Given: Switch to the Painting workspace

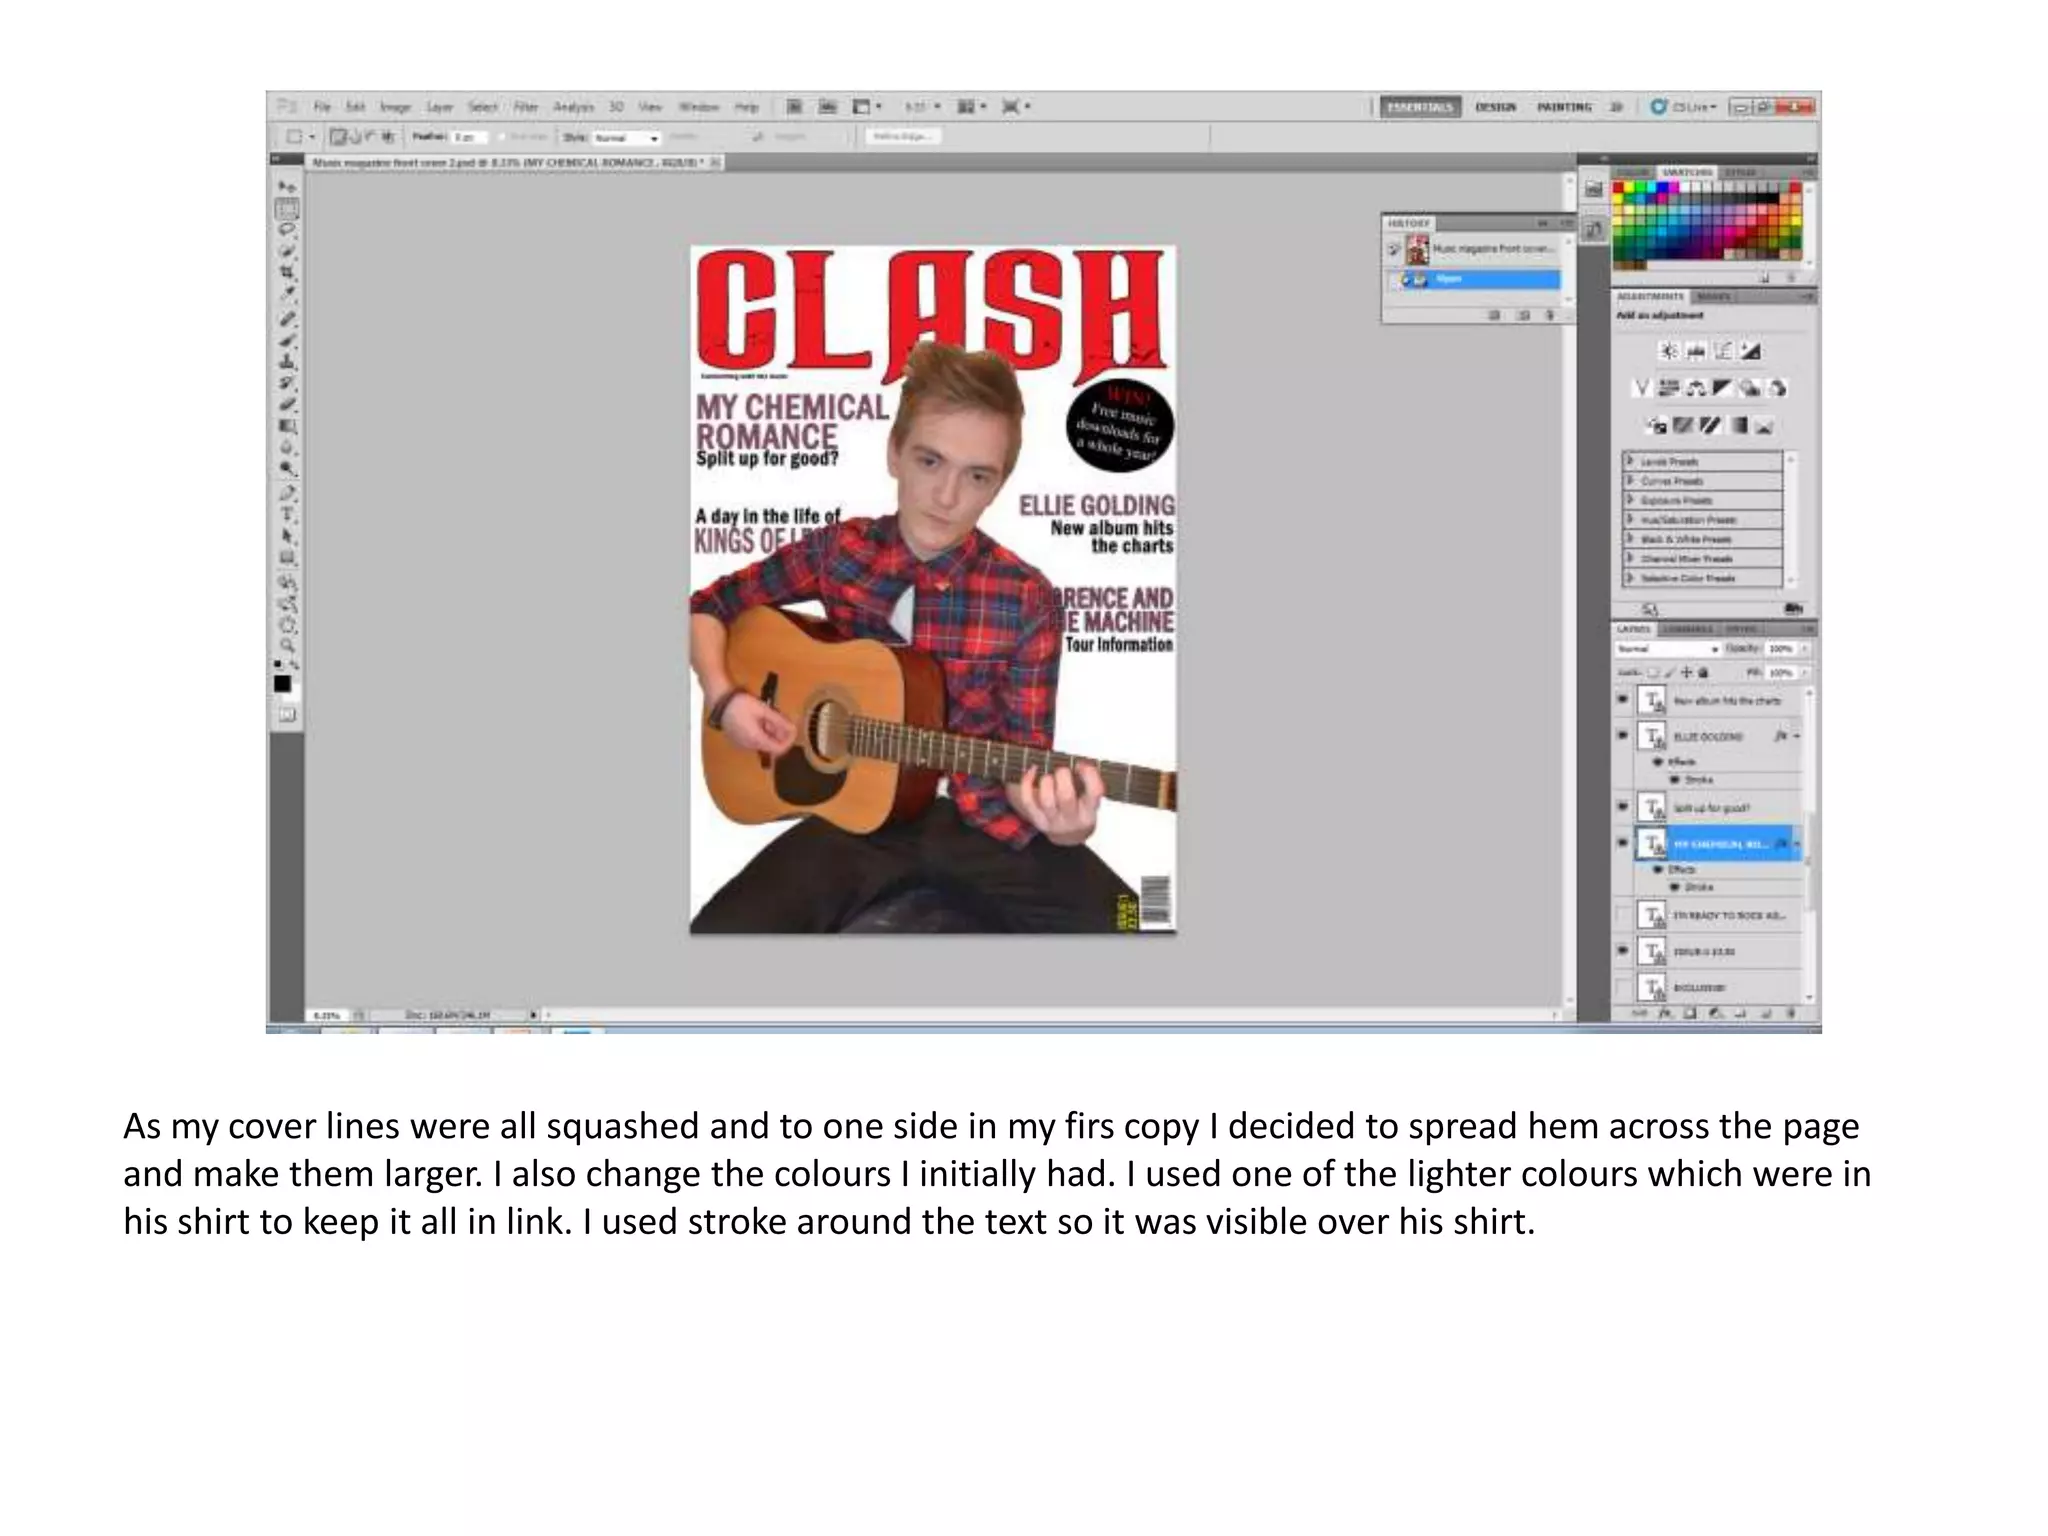Looking at the screenshot, I should click(x=1565, y=107).
